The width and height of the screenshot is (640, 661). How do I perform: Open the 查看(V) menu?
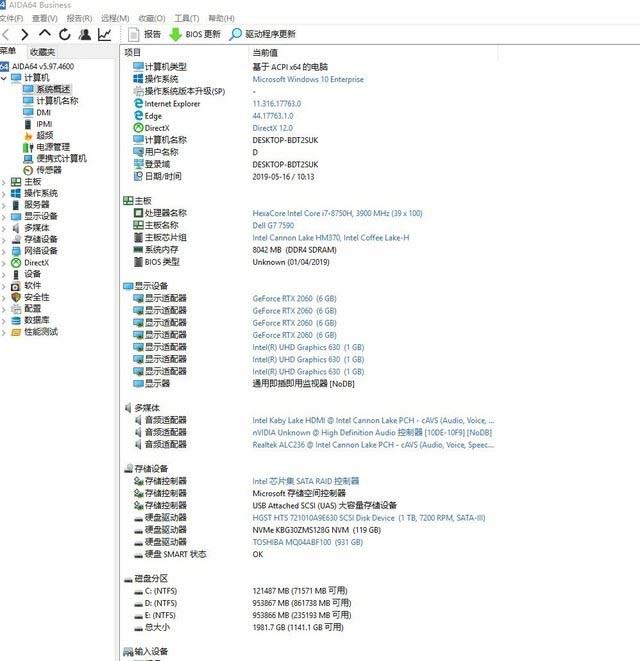pyautogui.click(x=45, y=19)
